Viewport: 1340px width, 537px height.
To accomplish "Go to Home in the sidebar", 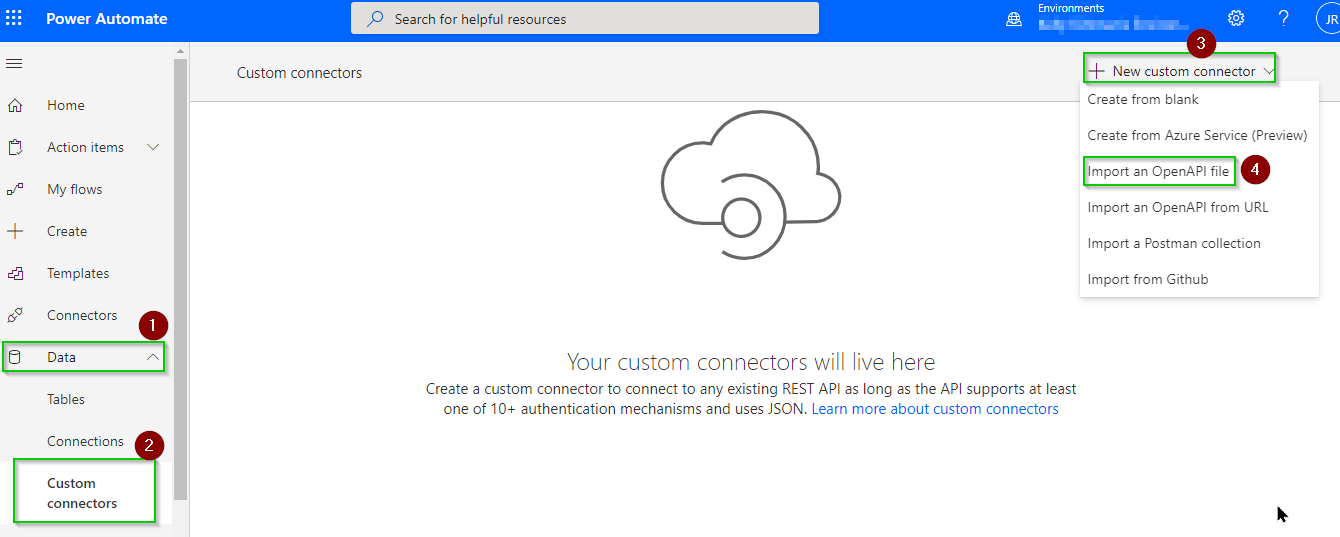I will [66, 105].
